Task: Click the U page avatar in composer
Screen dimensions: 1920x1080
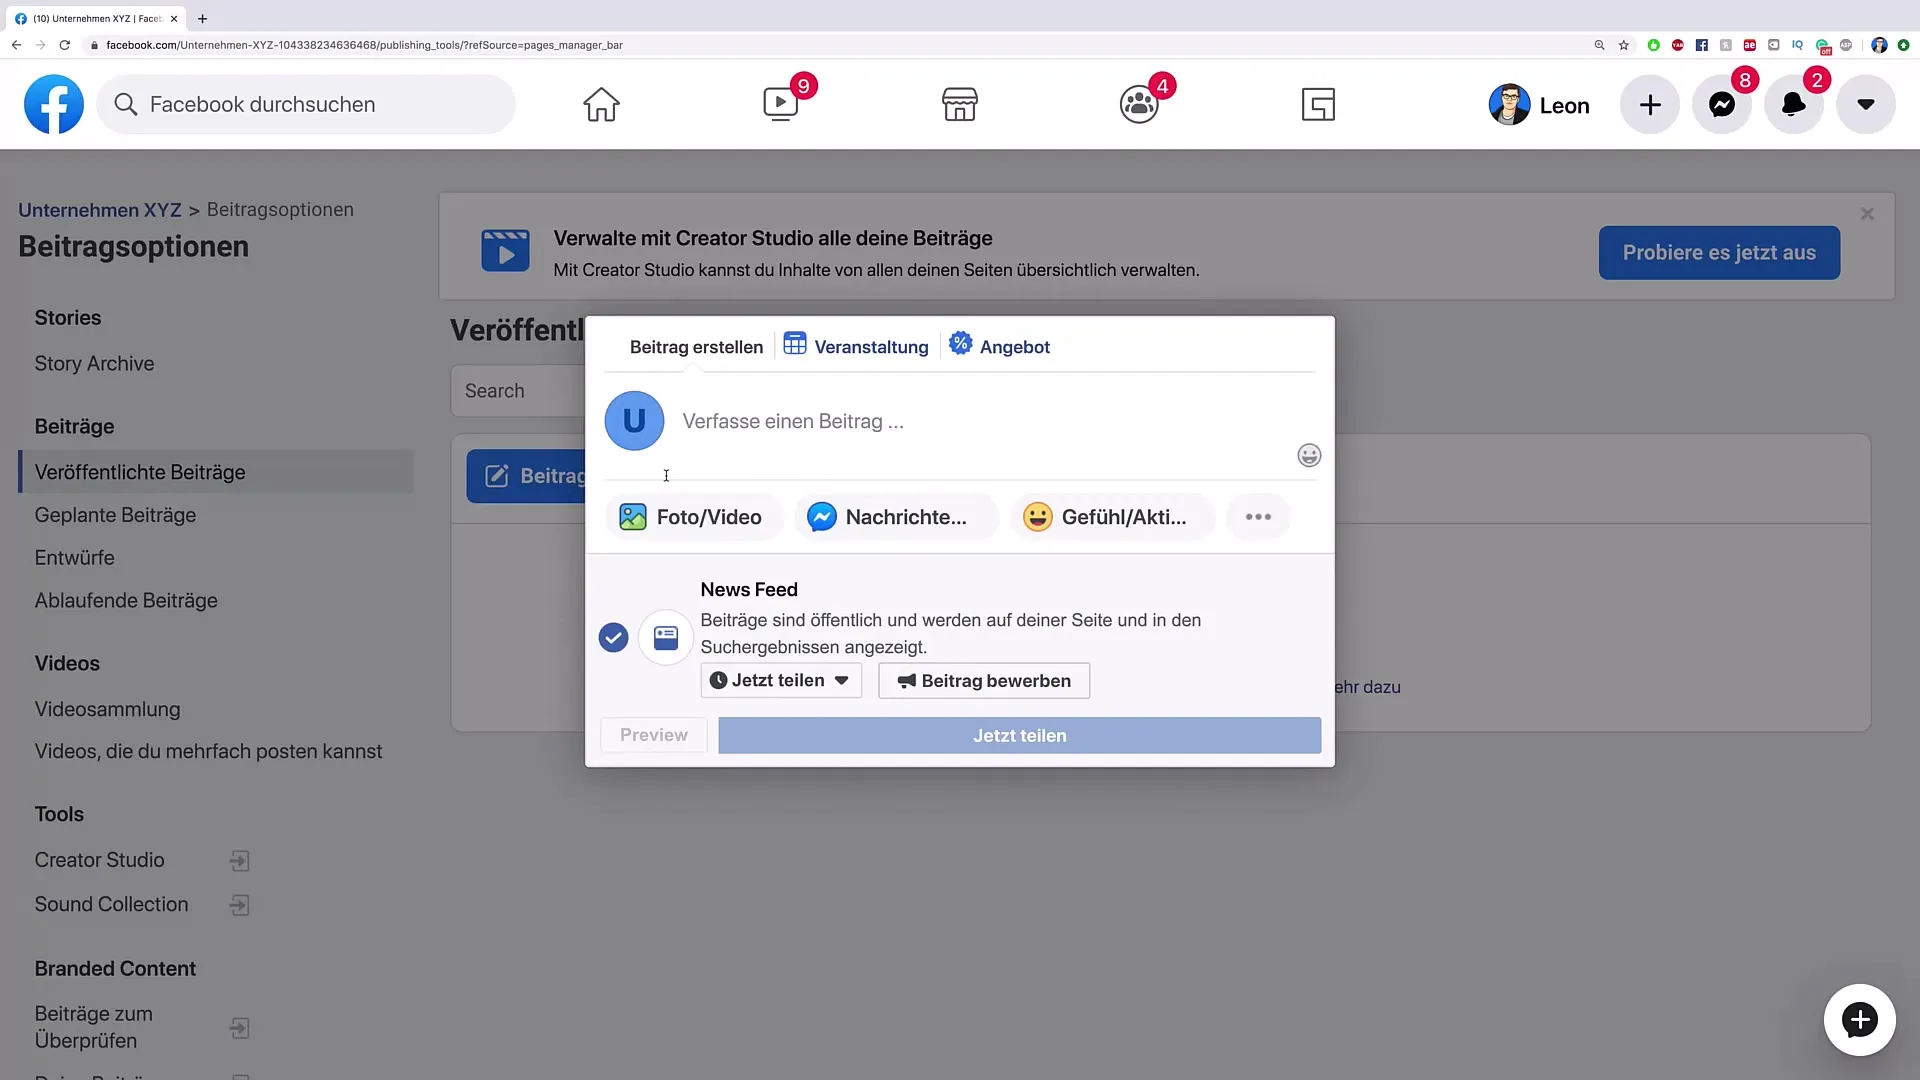Action: (634, 421)
